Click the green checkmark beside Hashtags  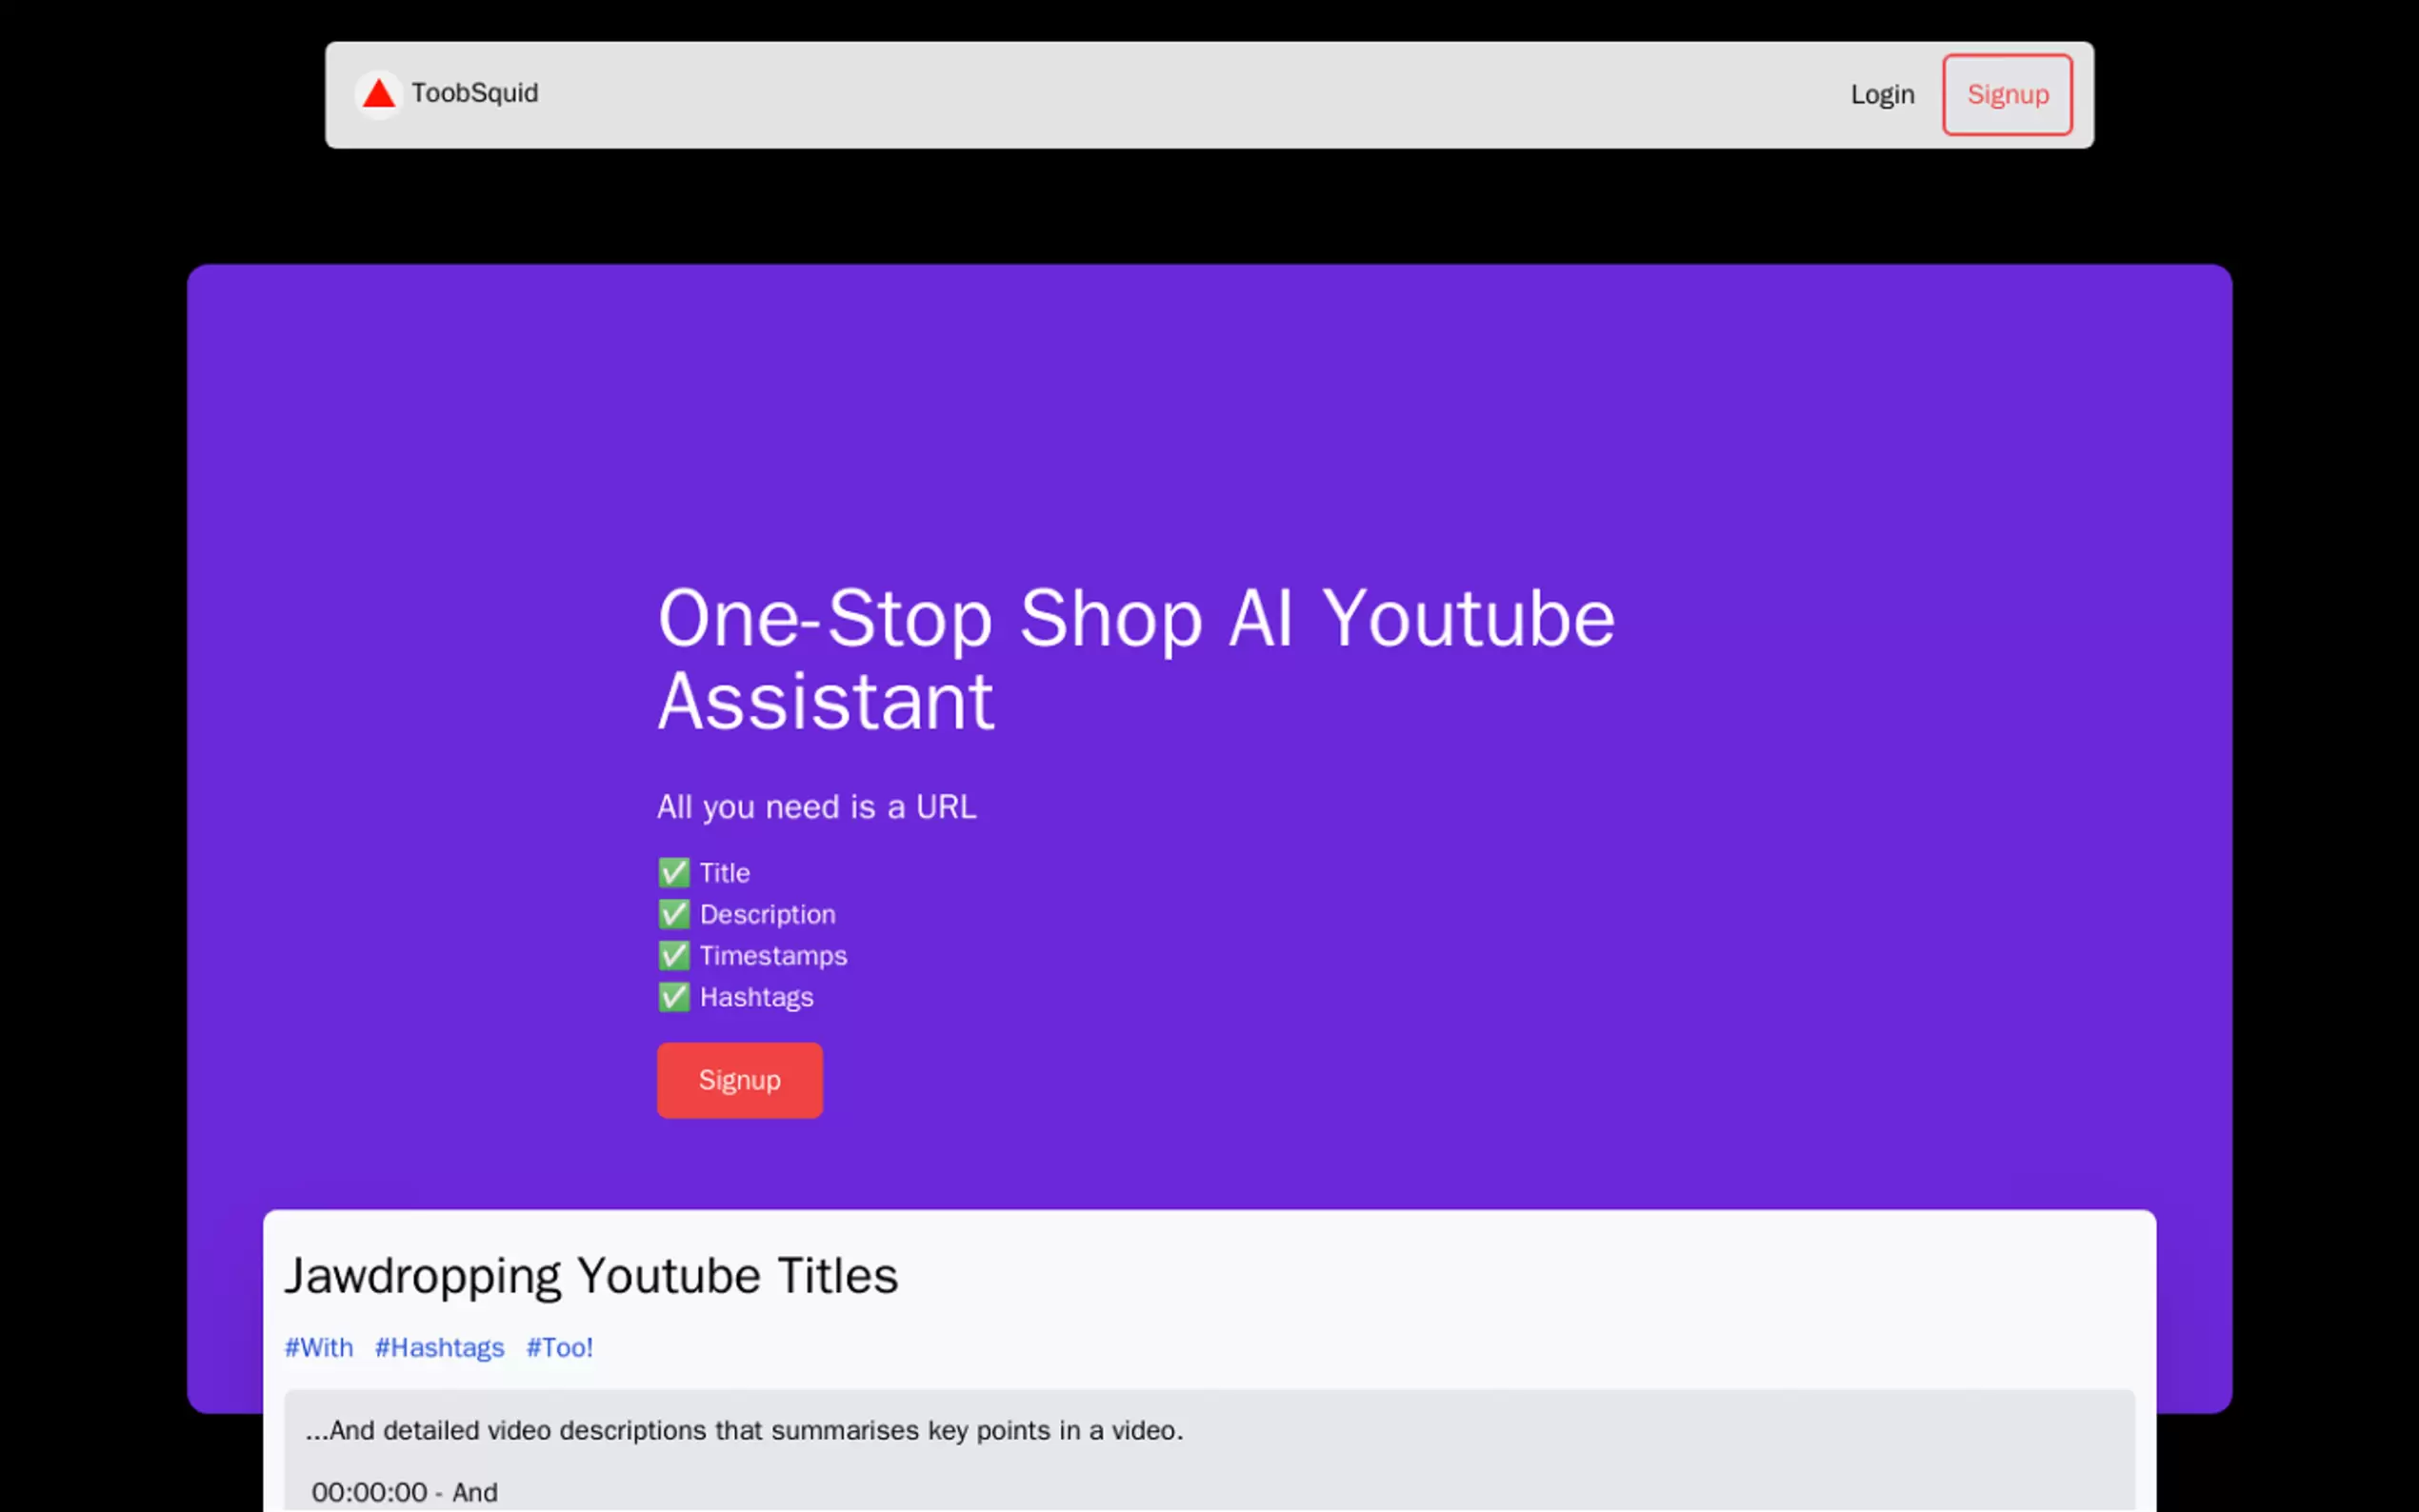coord(674,997)
